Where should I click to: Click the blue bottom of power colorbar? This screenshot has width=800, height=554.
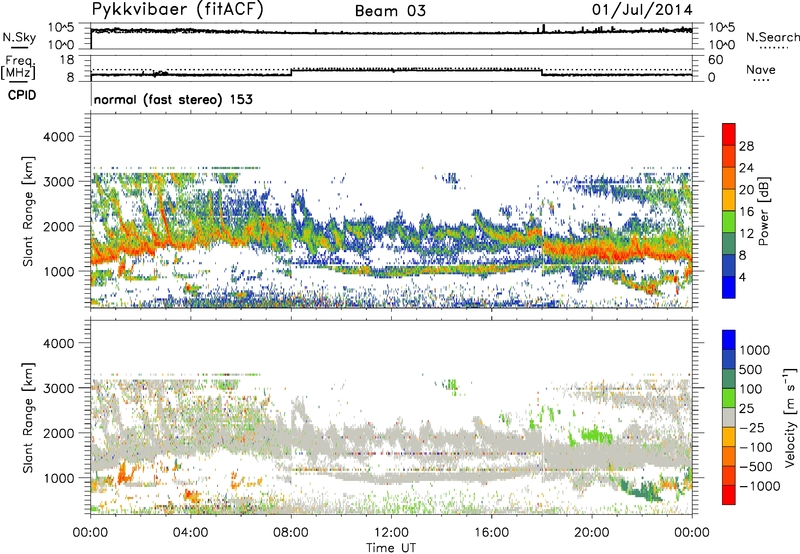729,287
